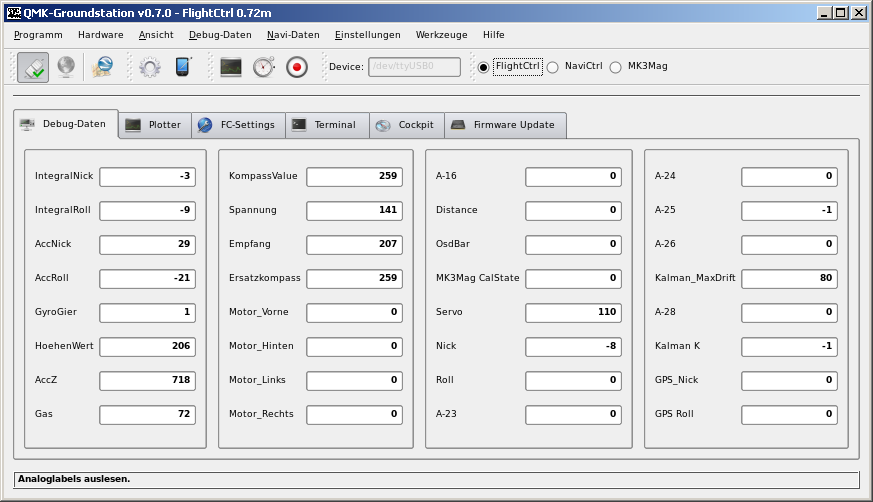Screen dimensions: 873x502
Task: Click the serial connect icon in toolbar
Action: pos(33,67)
